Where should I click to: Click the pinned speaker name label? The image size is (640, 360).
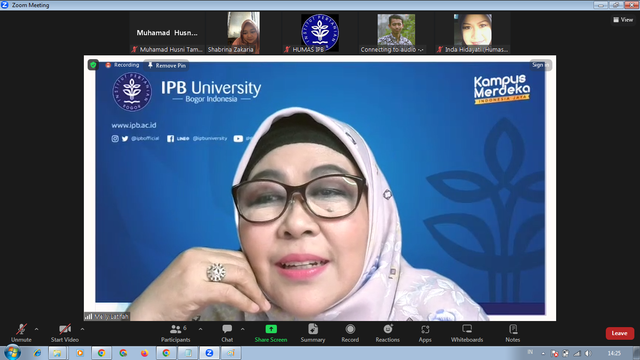(107, 316)
